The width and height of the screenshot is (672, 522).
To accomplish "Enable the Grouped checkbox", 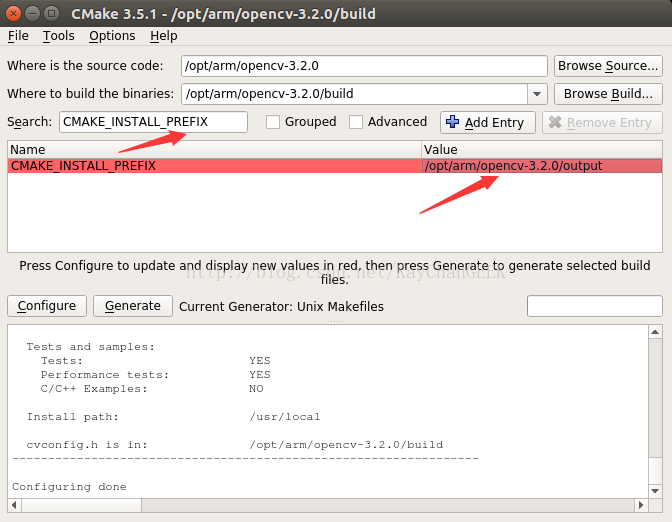I will [x=273, y=122].
